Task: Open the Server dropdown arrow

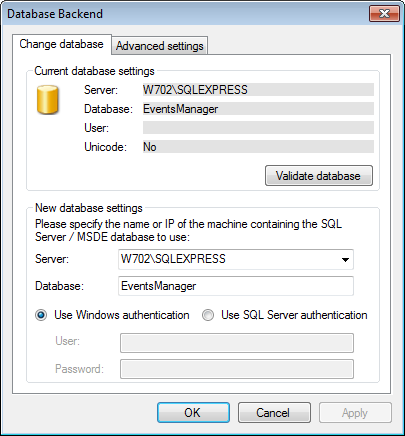Action: [345, 259]
